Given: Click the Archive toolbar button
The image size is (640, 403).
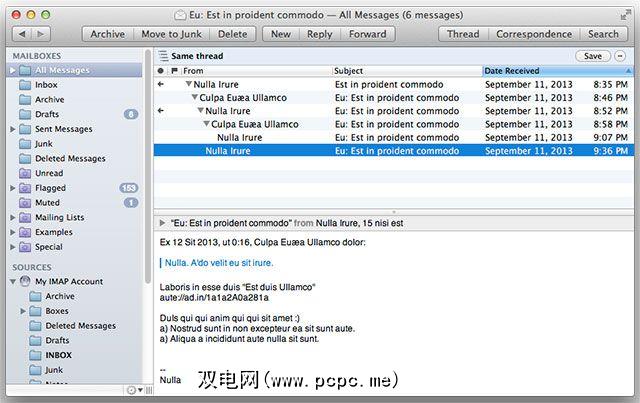Looking at the screenshot, I should pyautogui.click(x=108, y=34).
